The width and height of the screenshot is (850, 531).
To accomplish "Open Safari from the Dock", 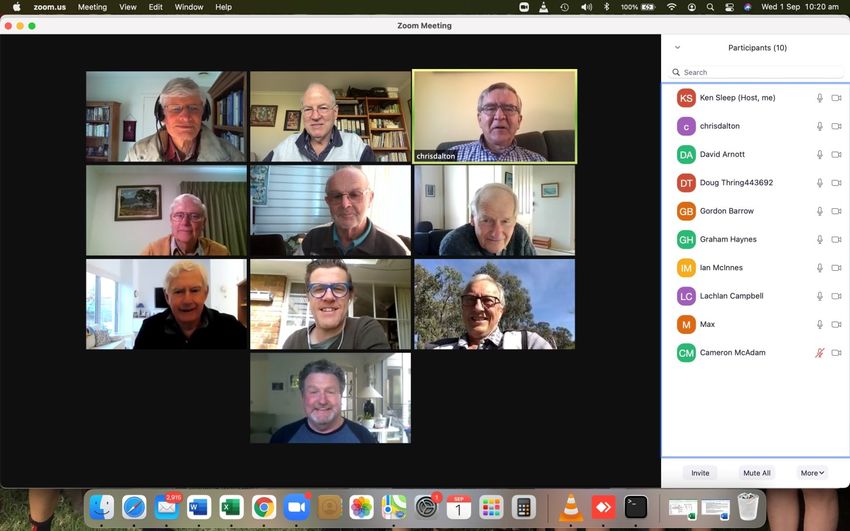I will coord(134,507).
